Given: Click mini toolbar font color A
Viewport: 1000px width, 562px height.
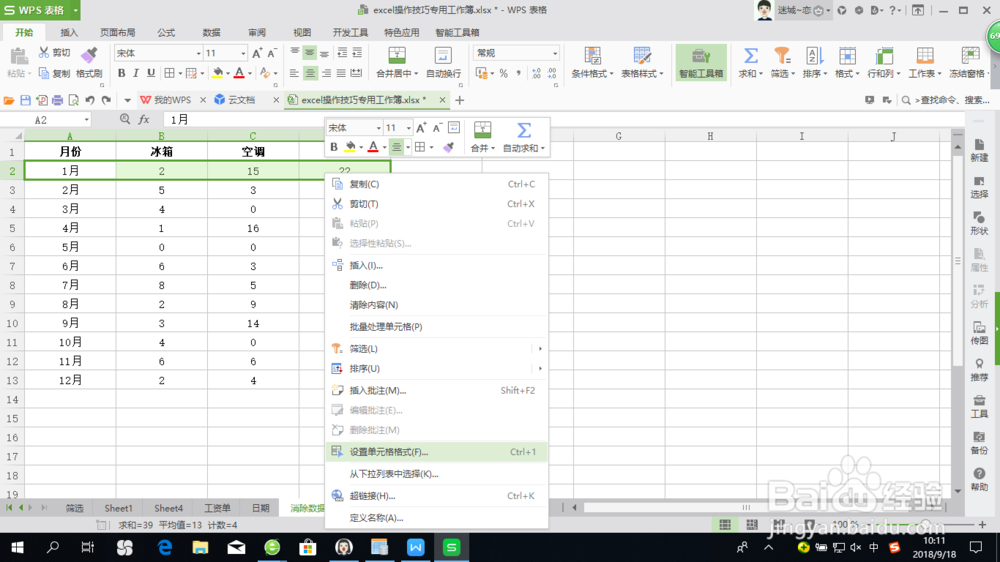Looking at the screenshot, I should pos(373,147).
